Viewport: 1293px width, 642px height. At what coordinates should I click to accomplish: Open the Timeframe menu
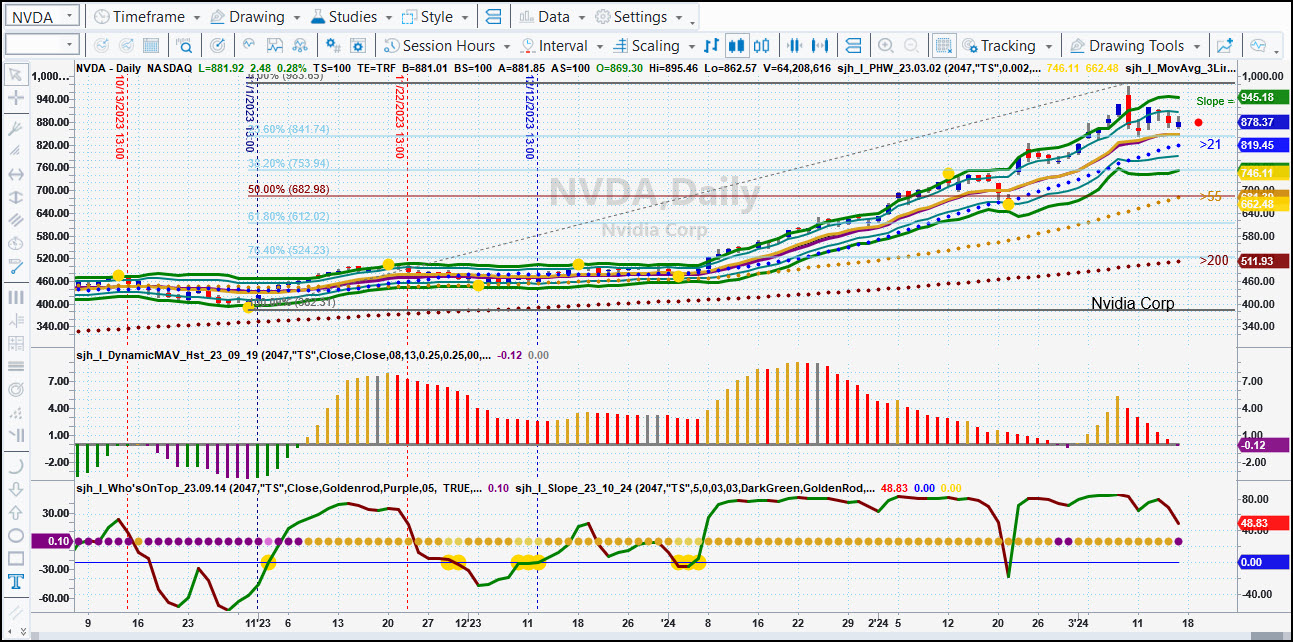click(146, 17)
